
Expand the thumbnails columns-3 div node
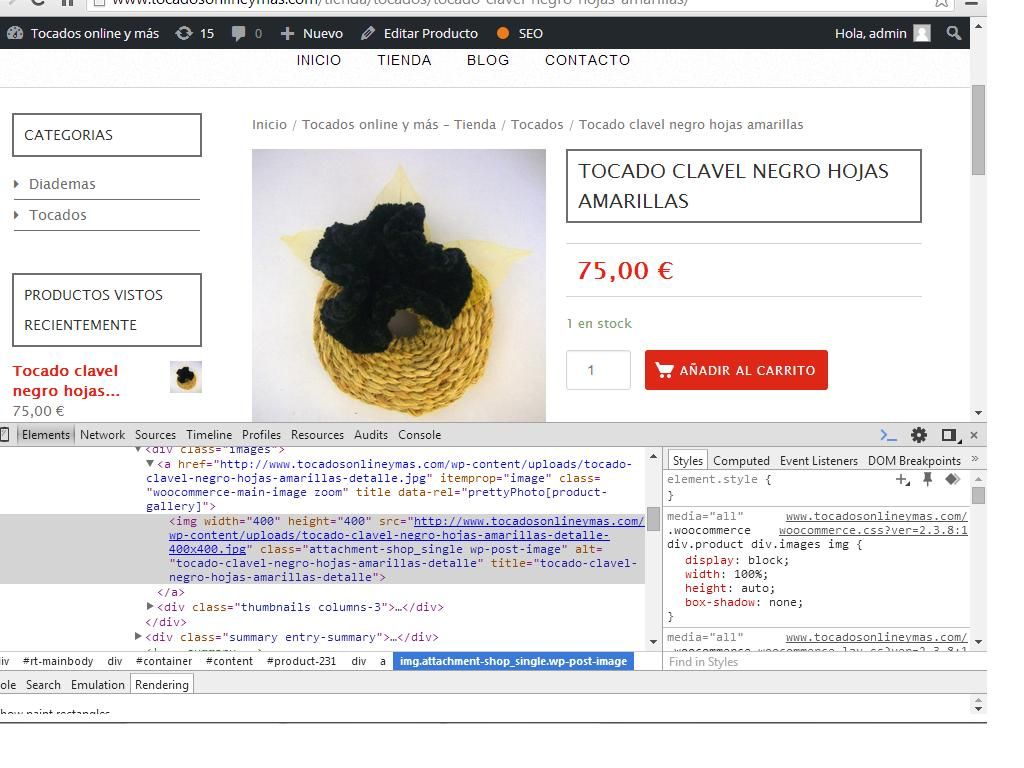(150, 607)
